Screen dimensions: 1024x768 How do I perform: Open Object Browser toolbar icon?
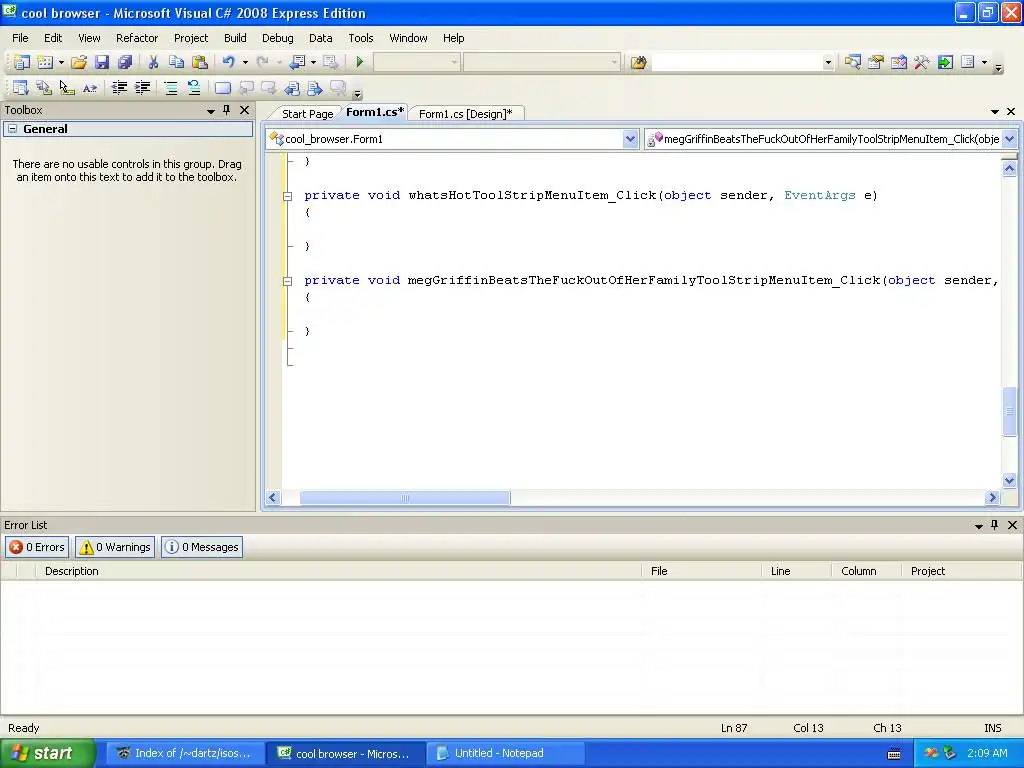click(899, 62)
